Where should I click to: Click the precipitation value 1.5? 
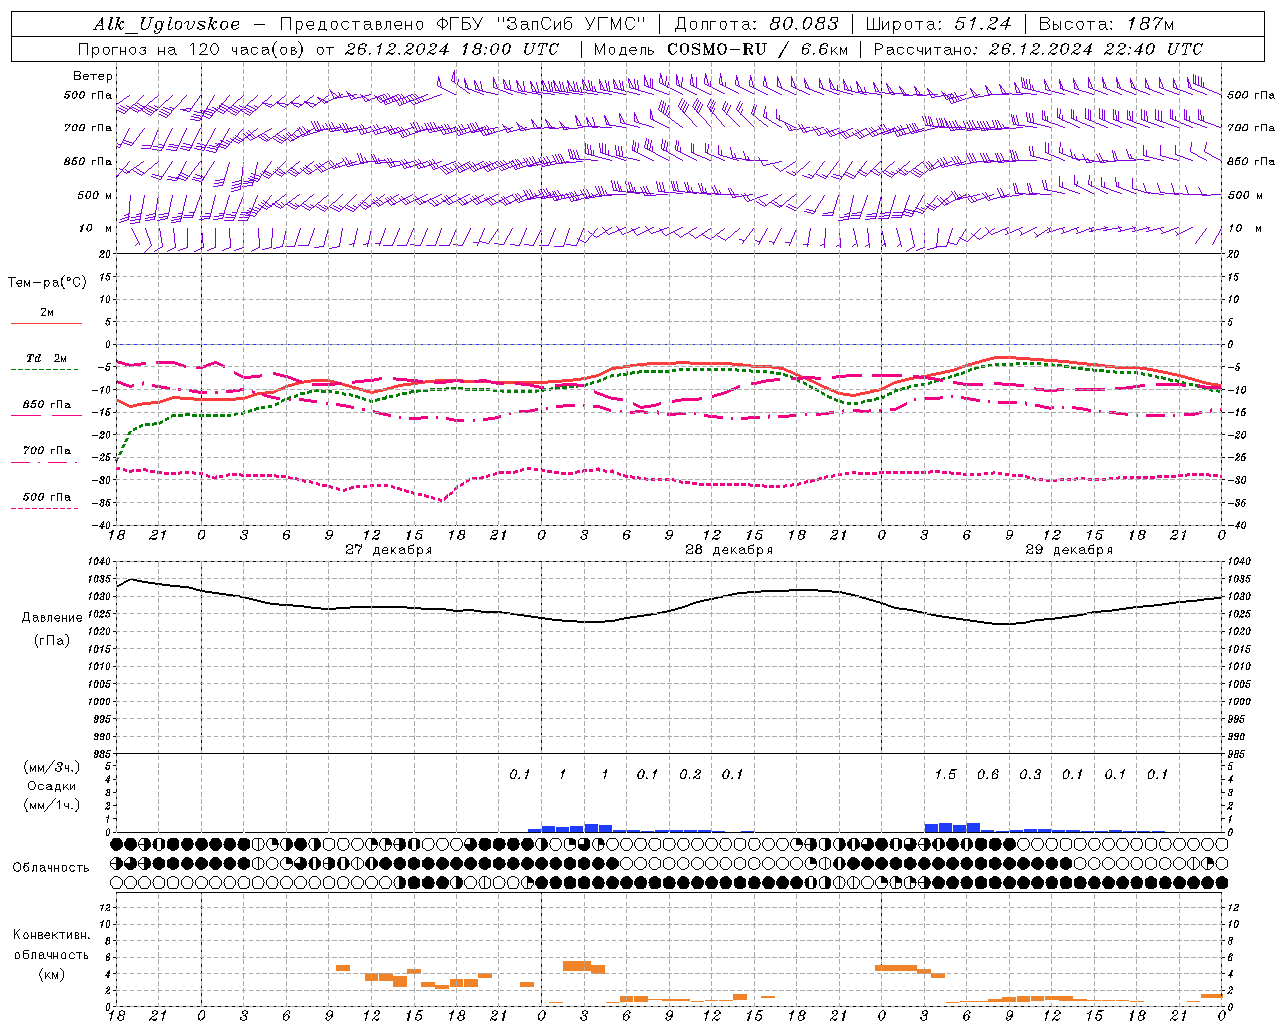pyautogui.click(x=945, y=775)
